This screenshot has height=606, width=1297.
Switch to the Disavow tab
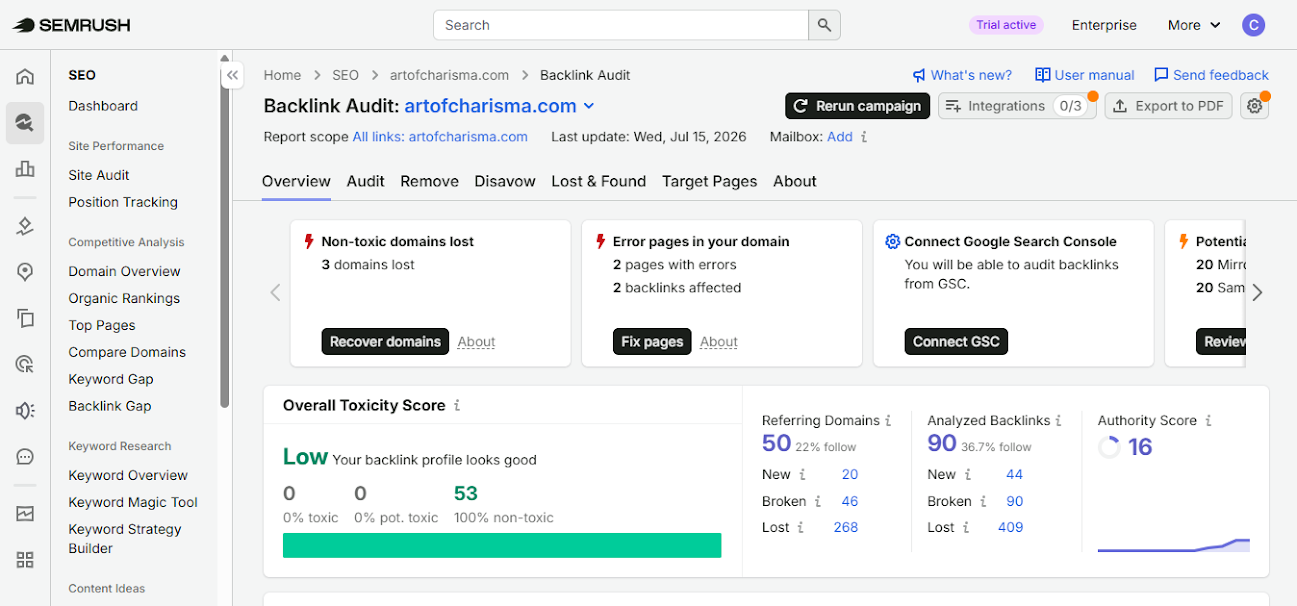pos(505,181)
